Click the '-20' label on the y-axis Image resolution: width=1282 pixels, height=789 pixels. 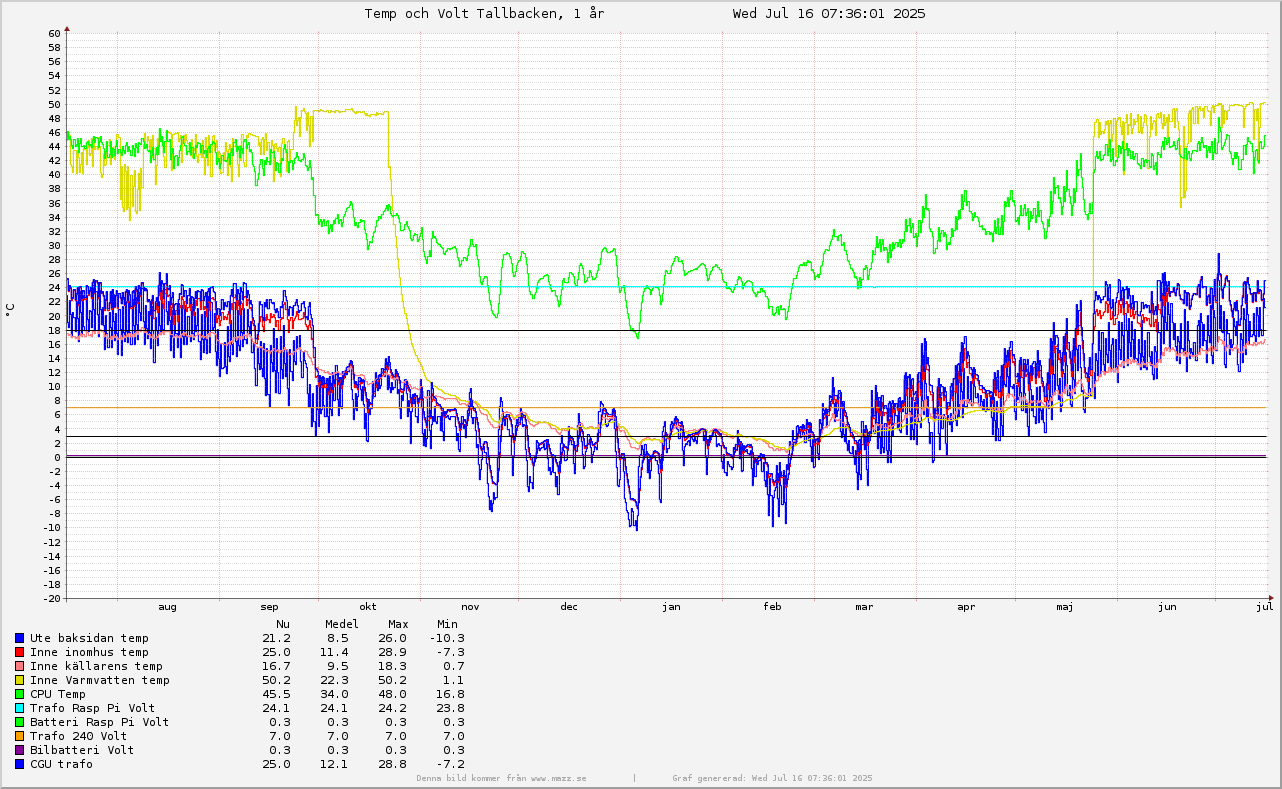52,598
